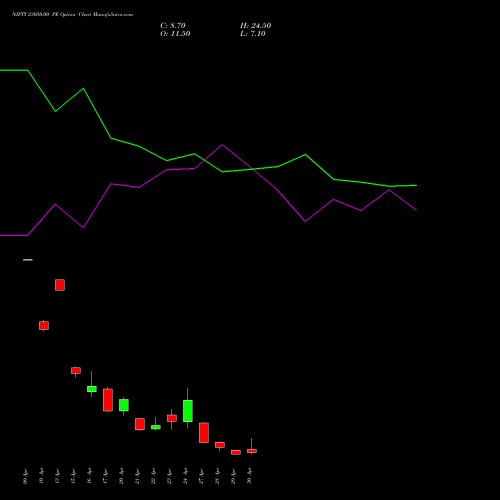Click the 13 Apr date label on the axis
This screenshot has width=500, height=500.
pos(58,477)
